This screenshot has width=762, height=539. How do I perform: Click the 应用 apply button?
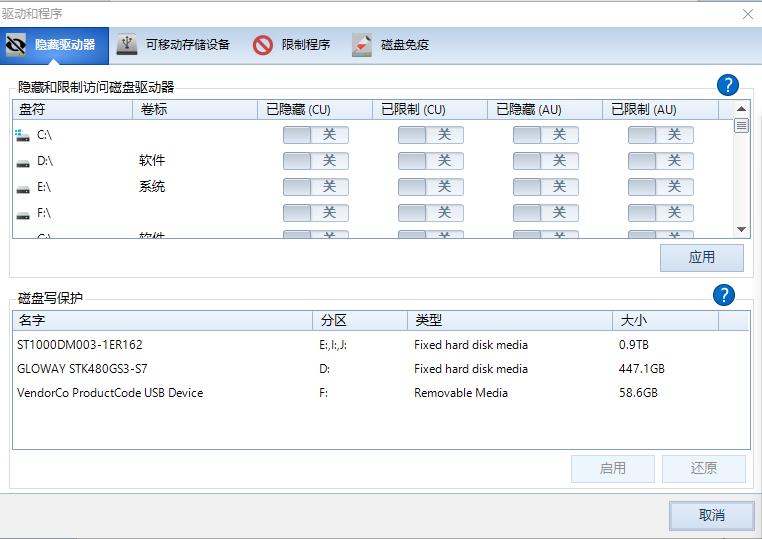(x=702, y=257)
